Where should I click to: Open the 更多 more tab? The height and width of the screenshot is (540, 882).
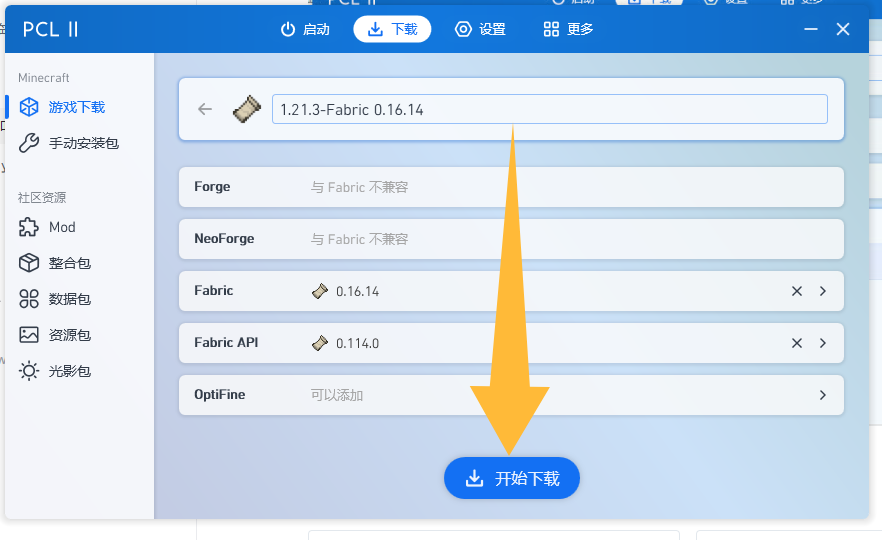click(x=568, y=29)
